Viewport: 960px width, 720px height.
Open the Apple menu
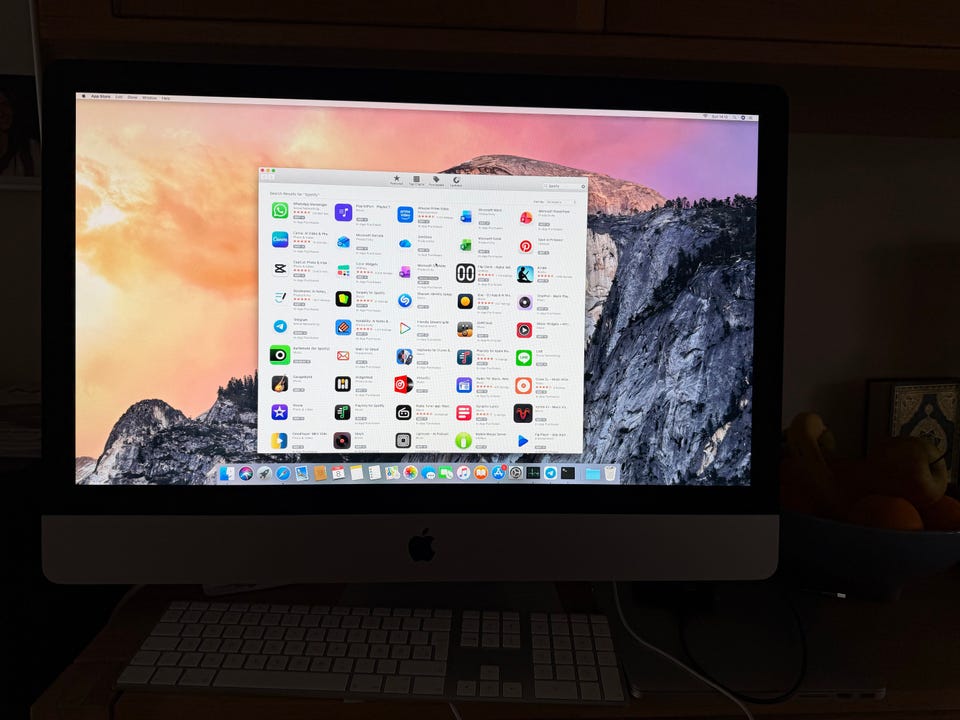tap(84, 96)
